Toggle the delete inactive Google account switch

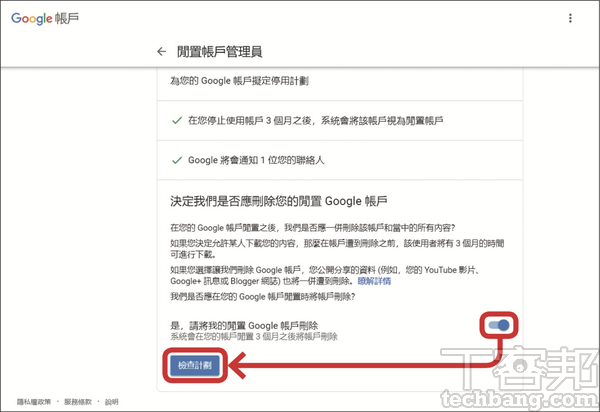click(x=499, y=325)
